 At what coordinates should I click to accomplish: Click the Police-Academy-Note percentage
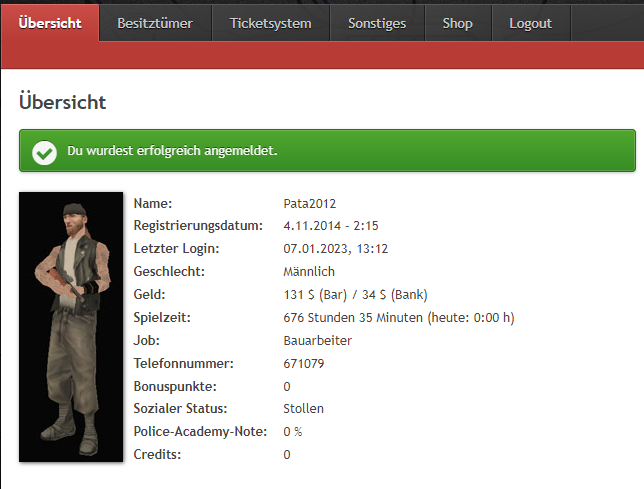coord(292,432)
